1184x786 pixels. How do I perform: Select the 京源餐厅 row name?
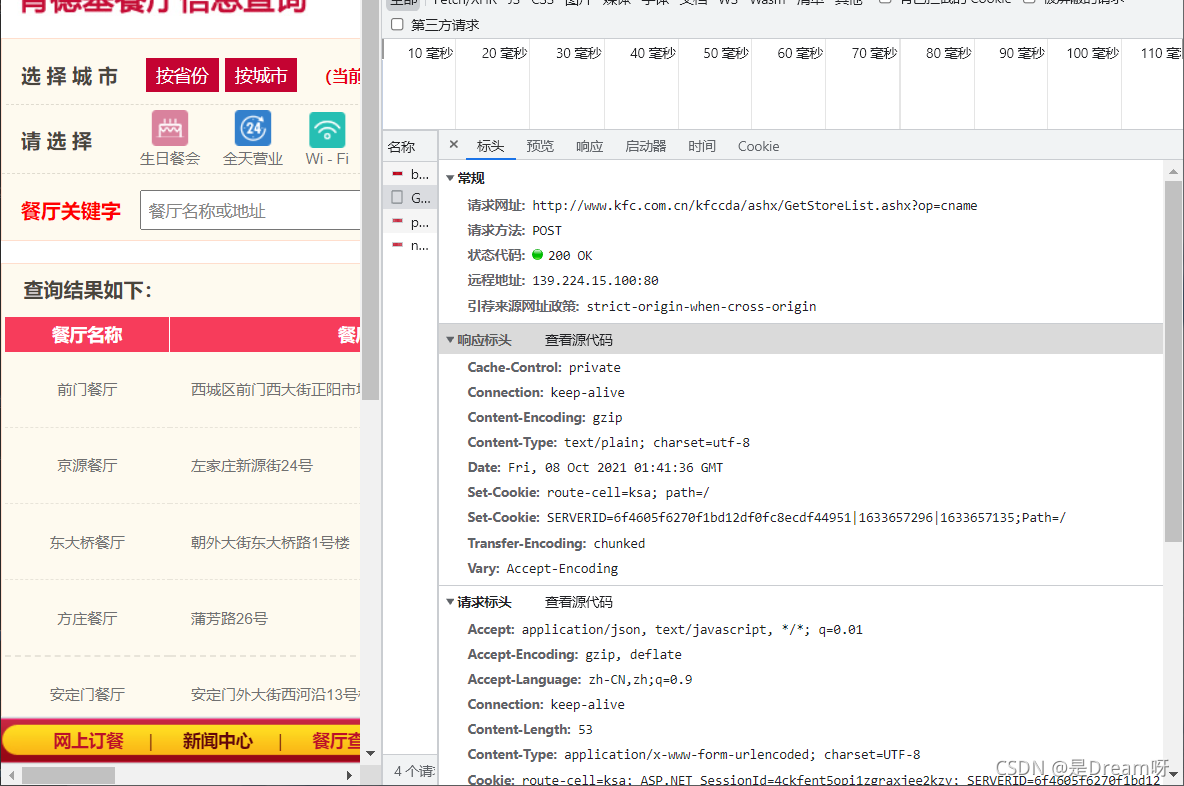pos(87,466)
